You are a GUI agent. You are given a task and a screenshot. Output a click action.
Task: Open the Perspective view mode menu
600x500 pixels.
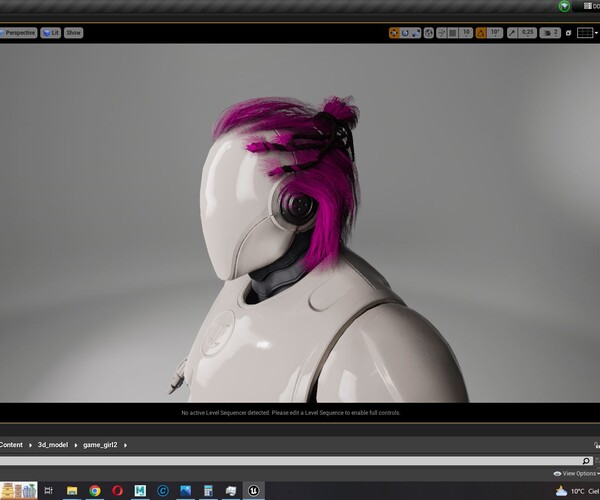[x=18, y=33]
